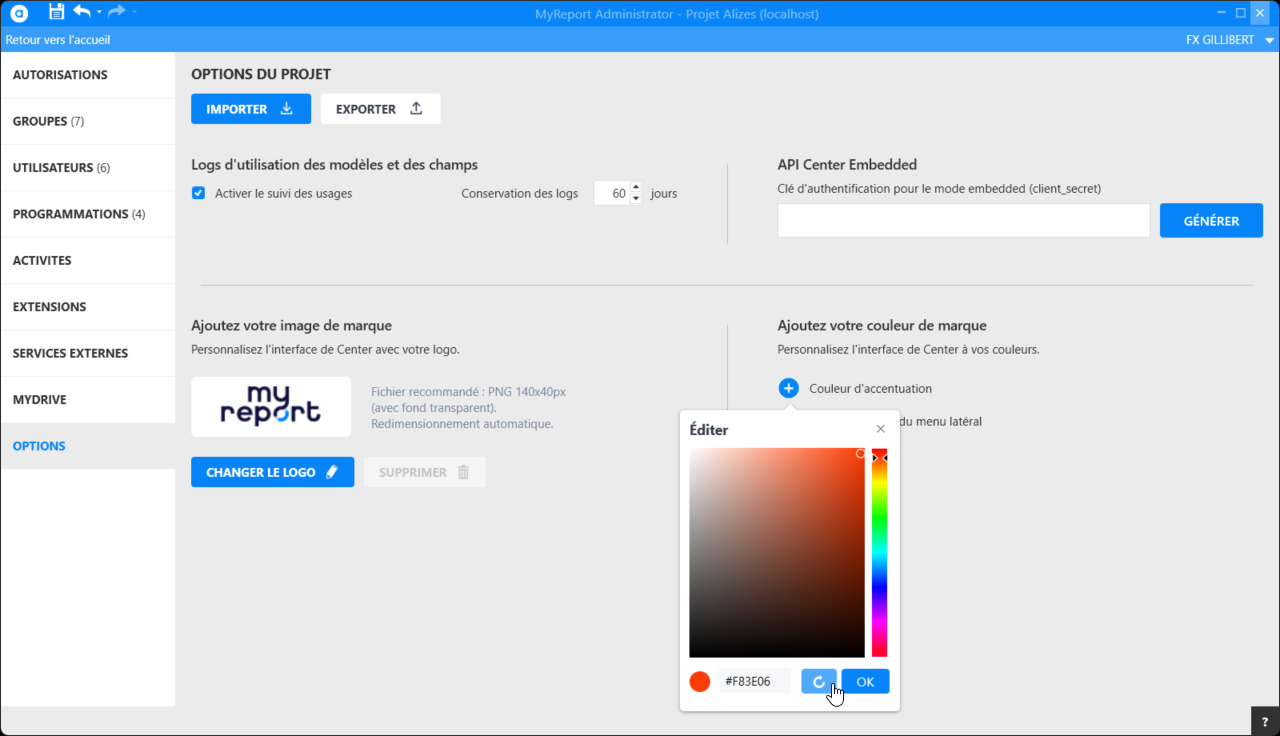Click Changer le logo button
The height and width of the screenshot is (736, 1280).
272,472
